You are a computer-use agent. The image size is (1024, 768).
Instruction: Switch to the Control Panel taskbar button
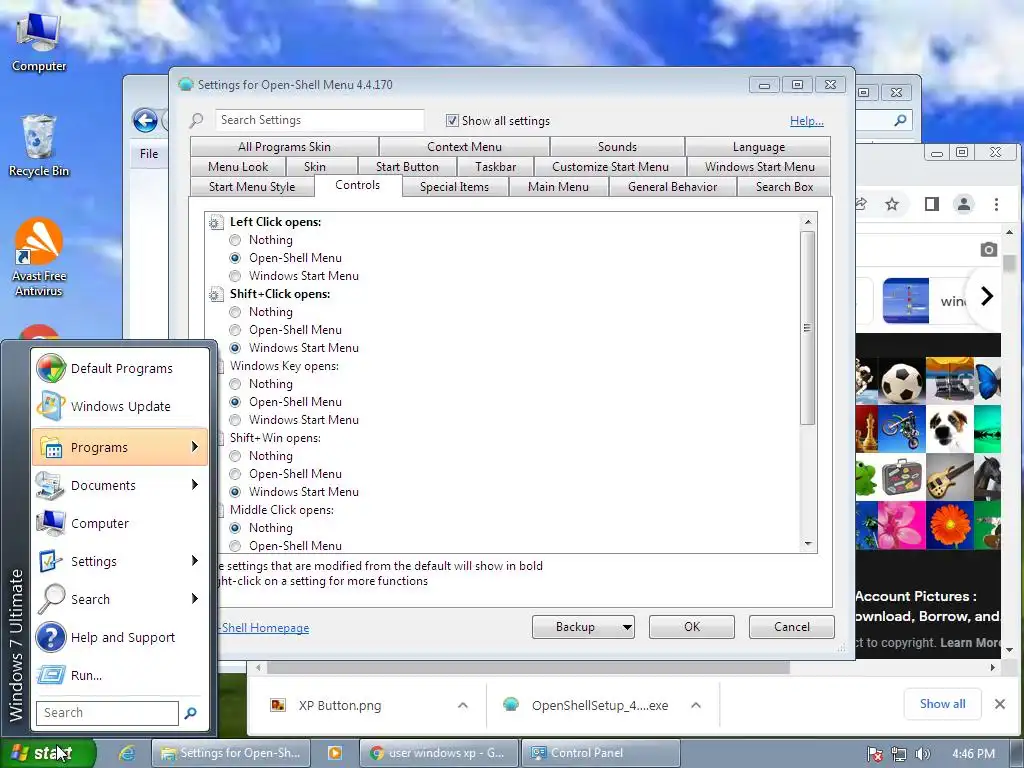pyautogui.click(x=600, y=753)
